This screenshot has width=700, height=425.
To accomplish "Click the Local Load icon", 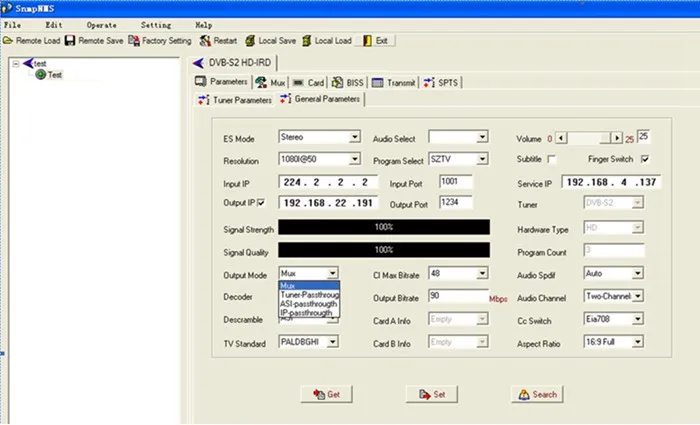I will click(307, 41).
